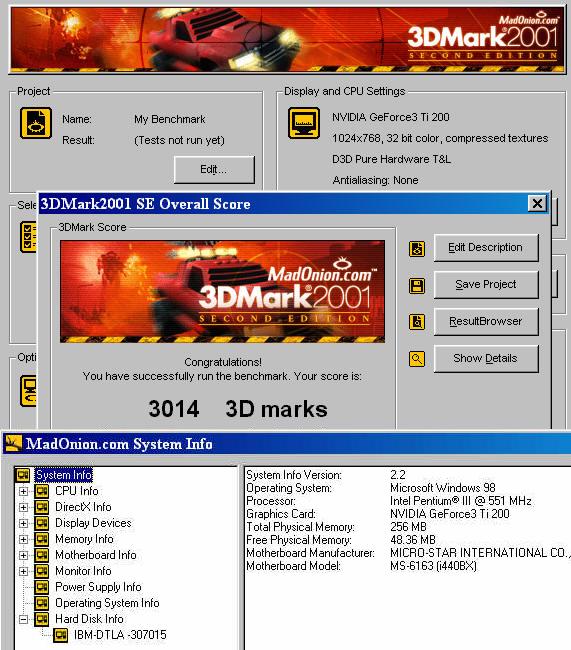Screen dimensions: 571x650
Task: Click the DirectX Info tree icon
Action: point(41,507)
